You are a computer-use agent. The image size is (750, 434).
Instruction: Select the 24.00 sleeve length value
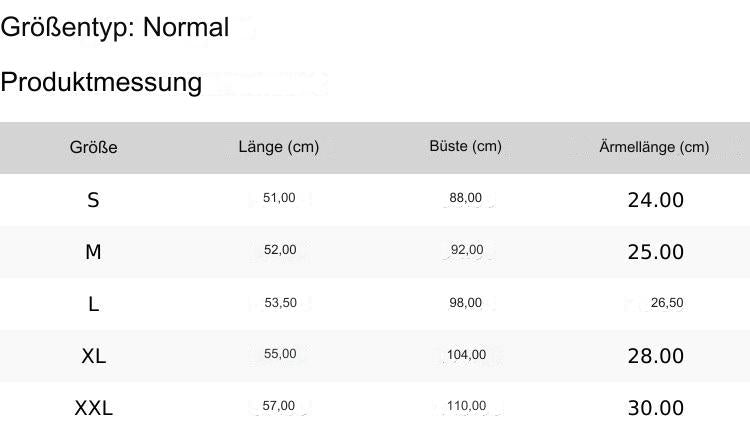[x=655, y=200]
